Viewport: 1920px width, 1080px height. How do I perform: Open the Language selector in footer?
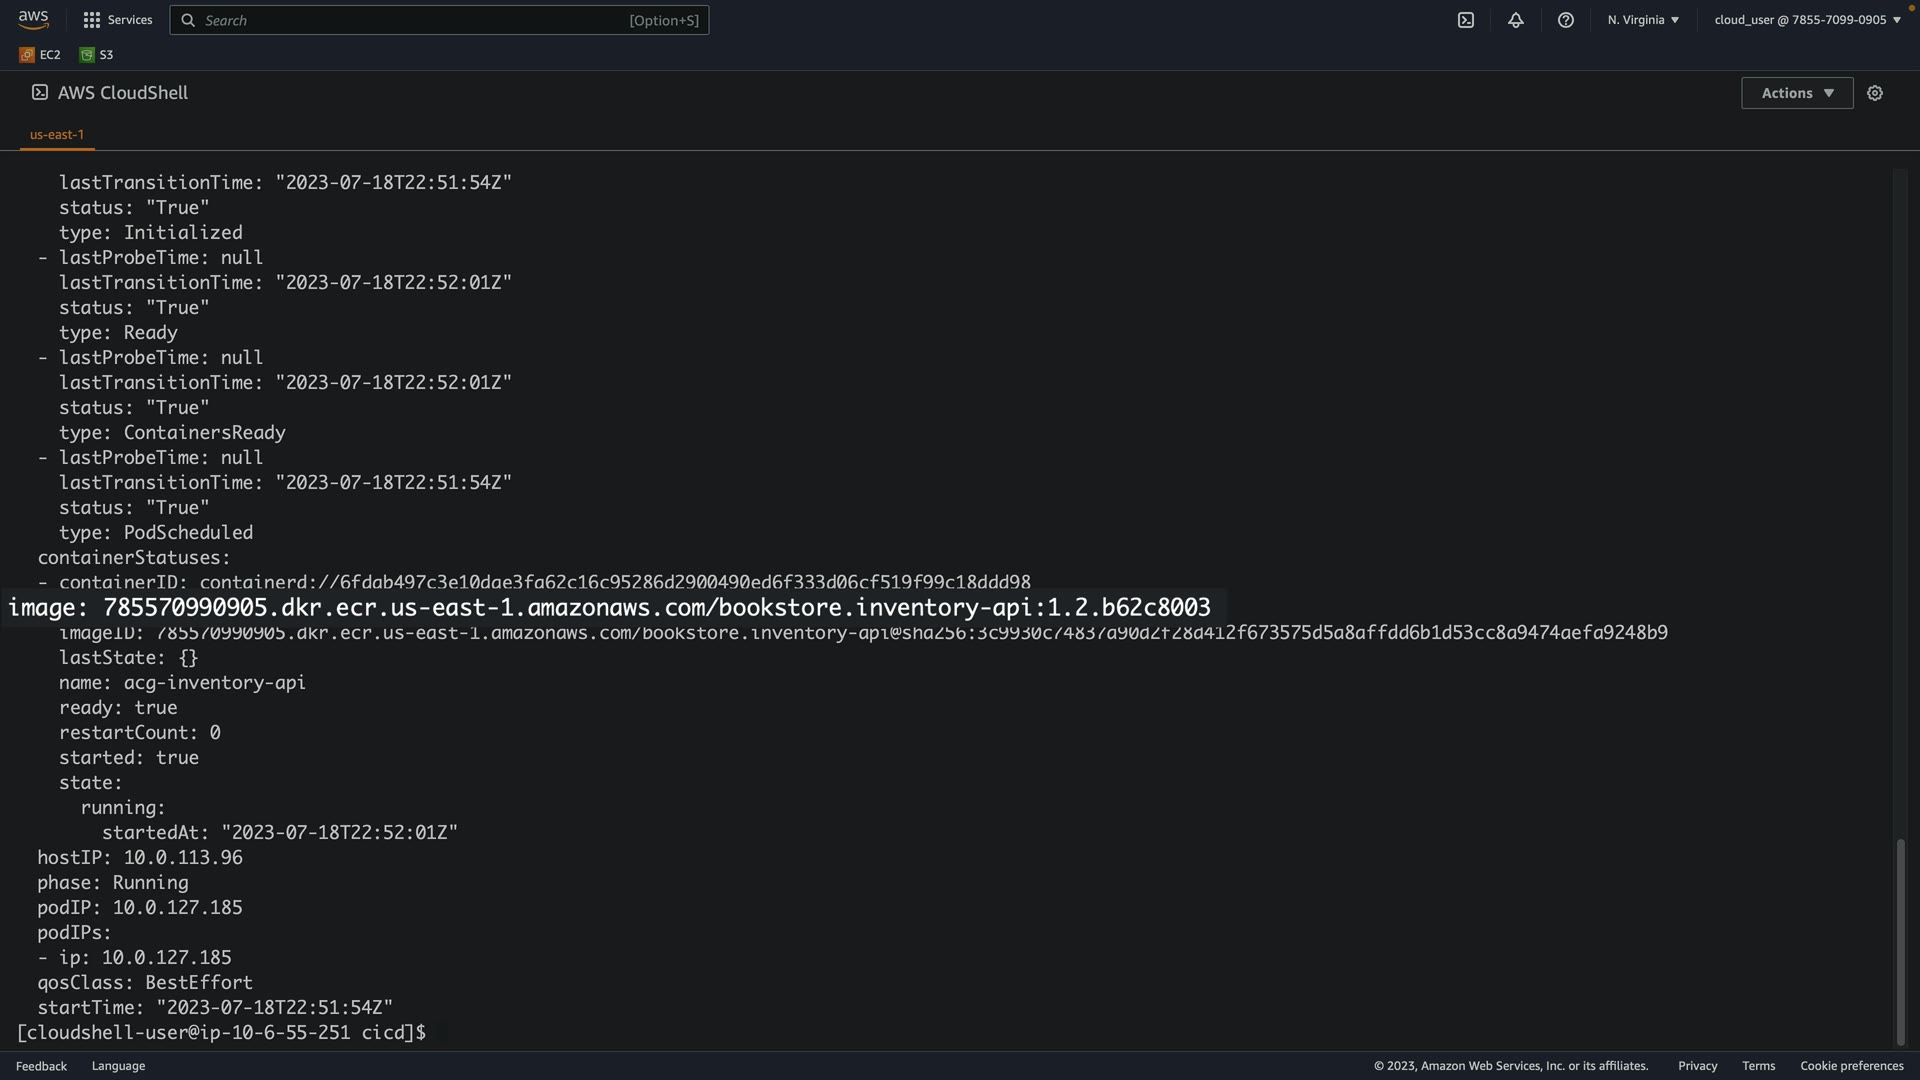[x=118, y=1066]
